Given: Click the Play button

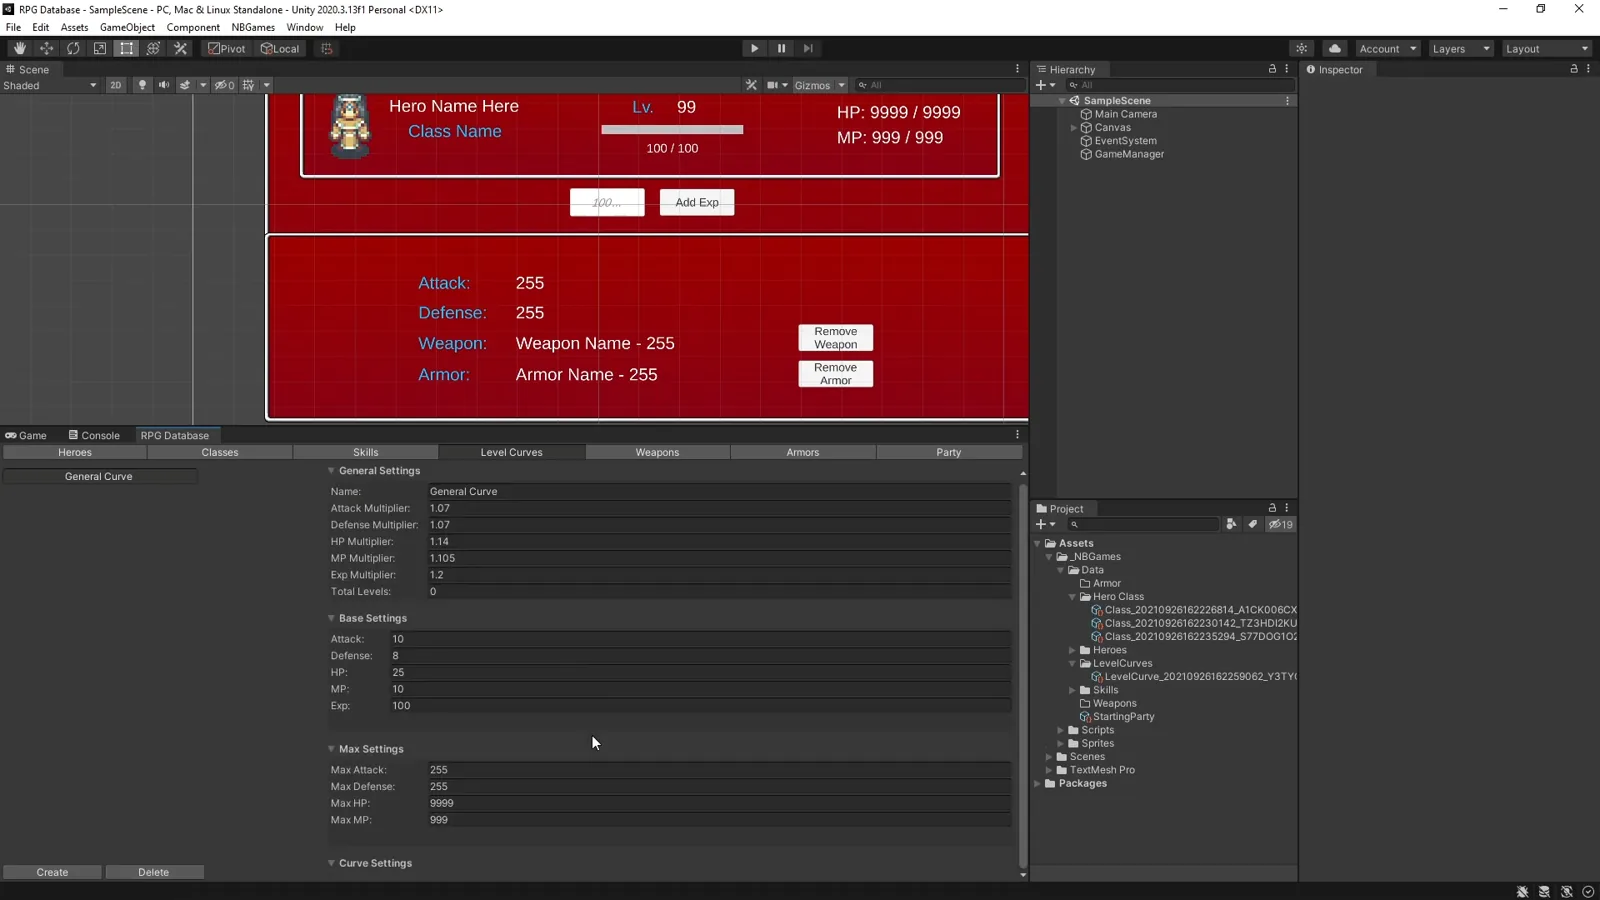Looking at the screenshot, I should [755, 48].
